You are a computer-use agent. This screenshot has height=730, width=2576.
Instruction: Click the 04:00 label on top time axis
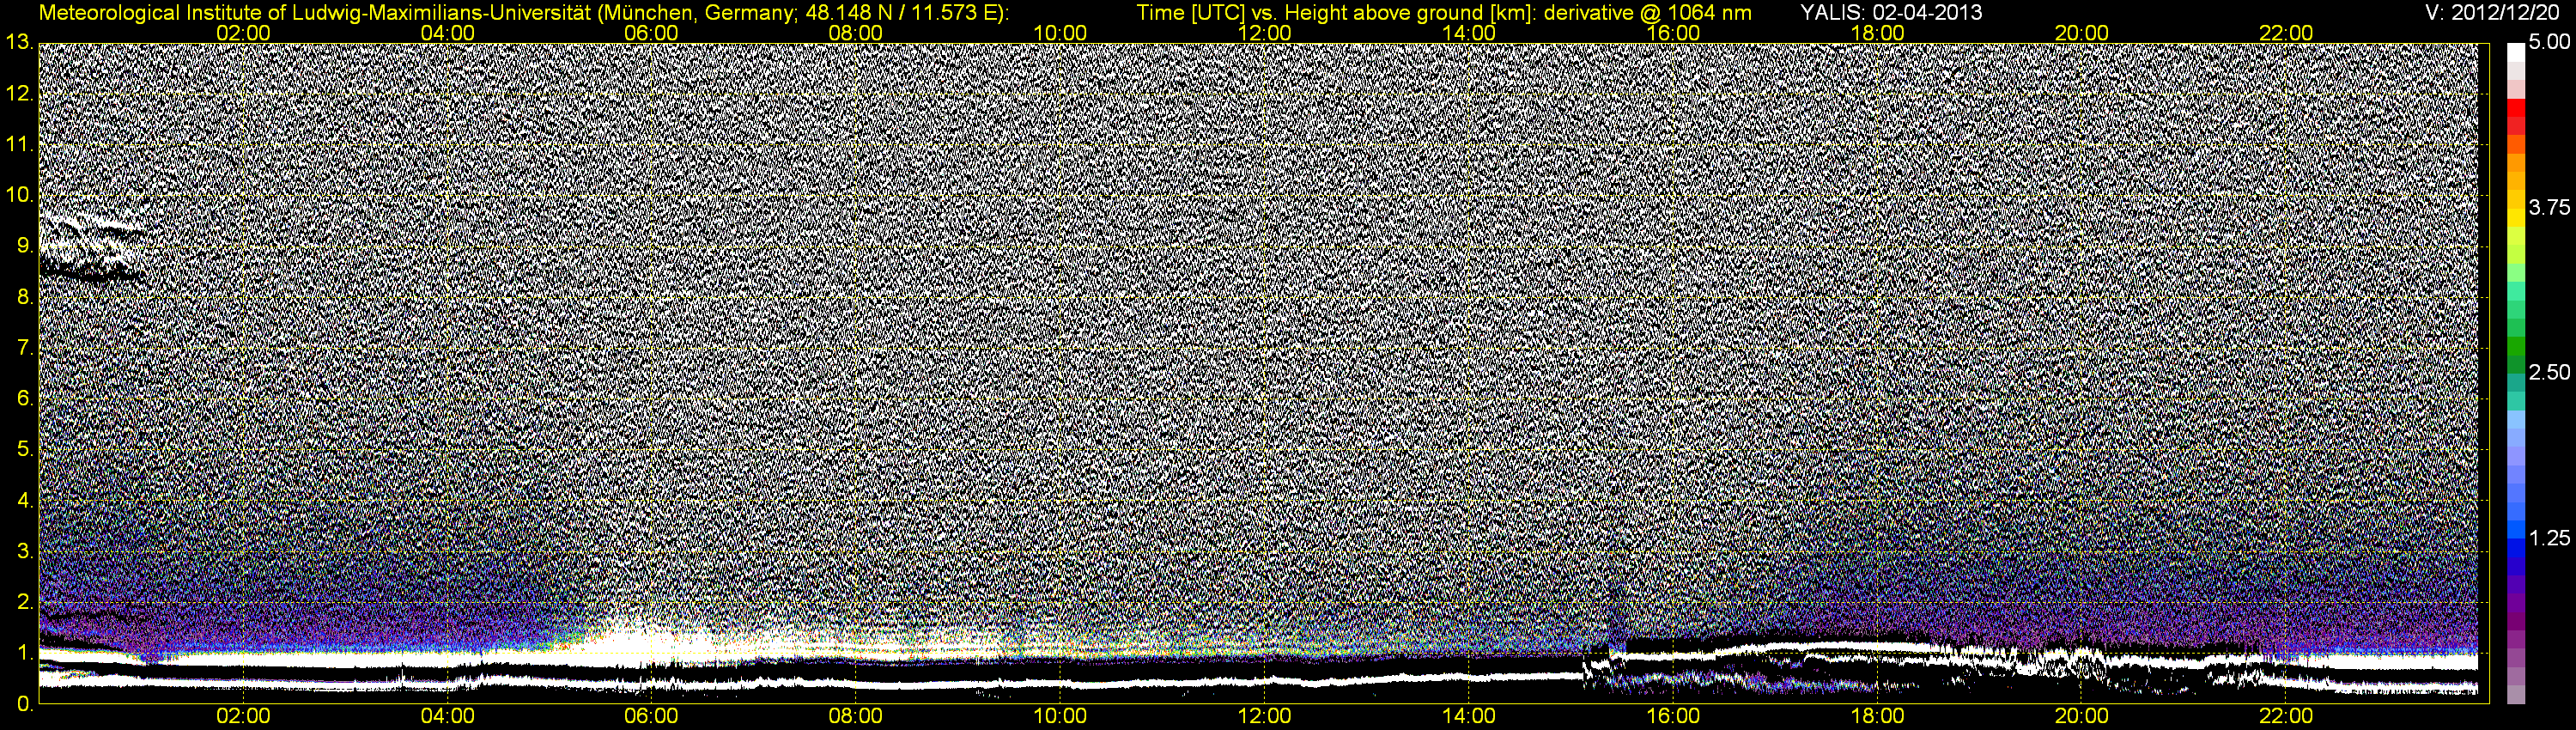447,33
